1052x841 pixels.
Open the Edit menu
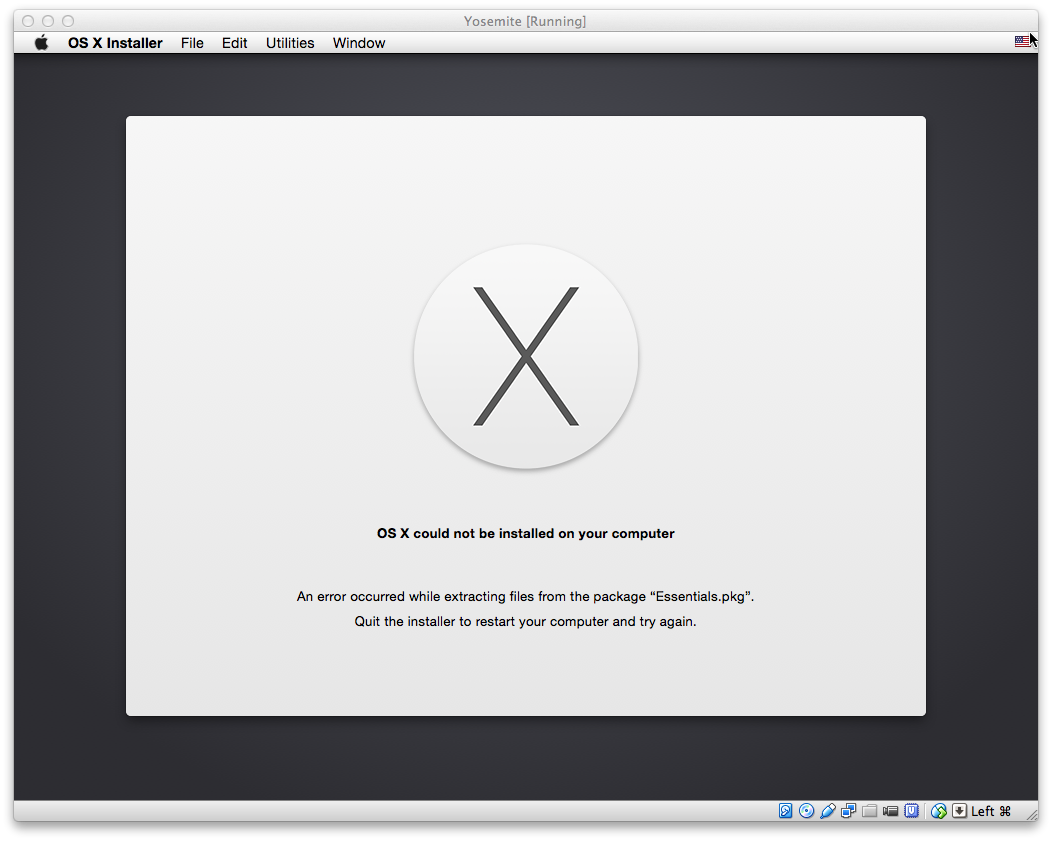point(234,43)
